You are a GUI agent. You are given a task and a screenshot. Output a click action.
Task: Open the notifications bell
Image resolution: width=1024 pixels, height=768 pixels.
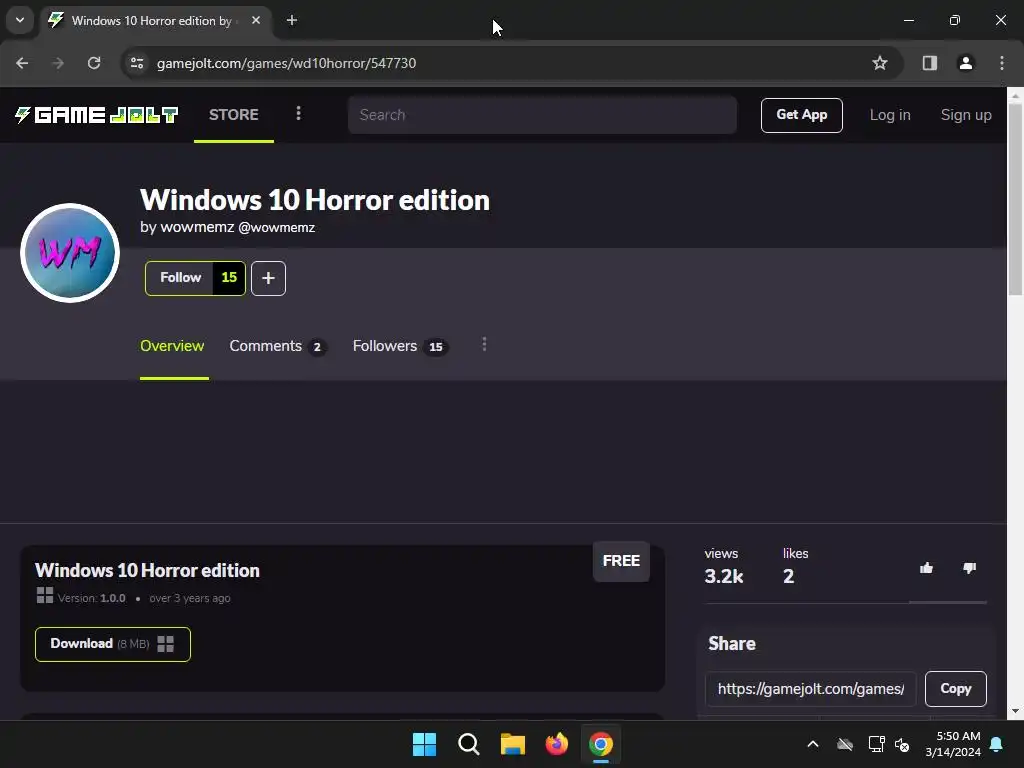[x=997, y=744]
